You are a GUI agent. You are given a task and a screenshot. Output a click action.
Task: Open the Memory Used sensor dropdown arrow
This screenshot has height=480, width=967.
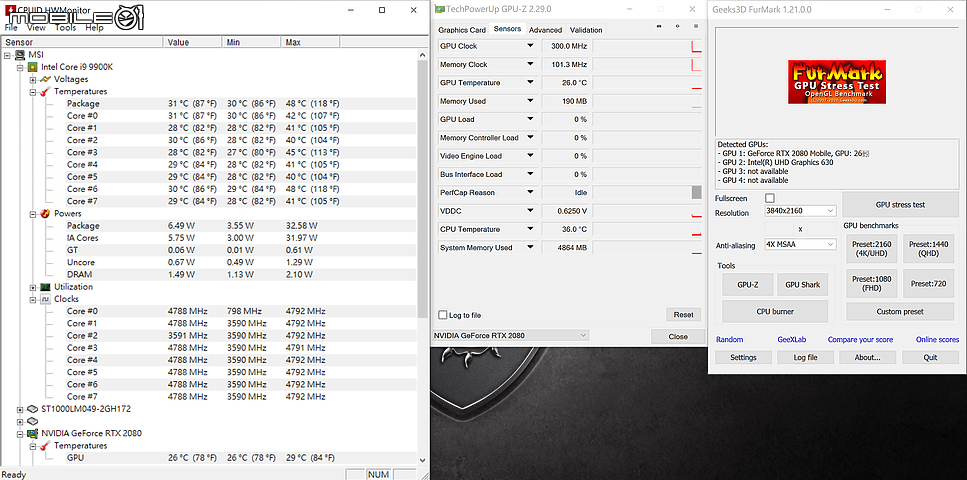530,101
